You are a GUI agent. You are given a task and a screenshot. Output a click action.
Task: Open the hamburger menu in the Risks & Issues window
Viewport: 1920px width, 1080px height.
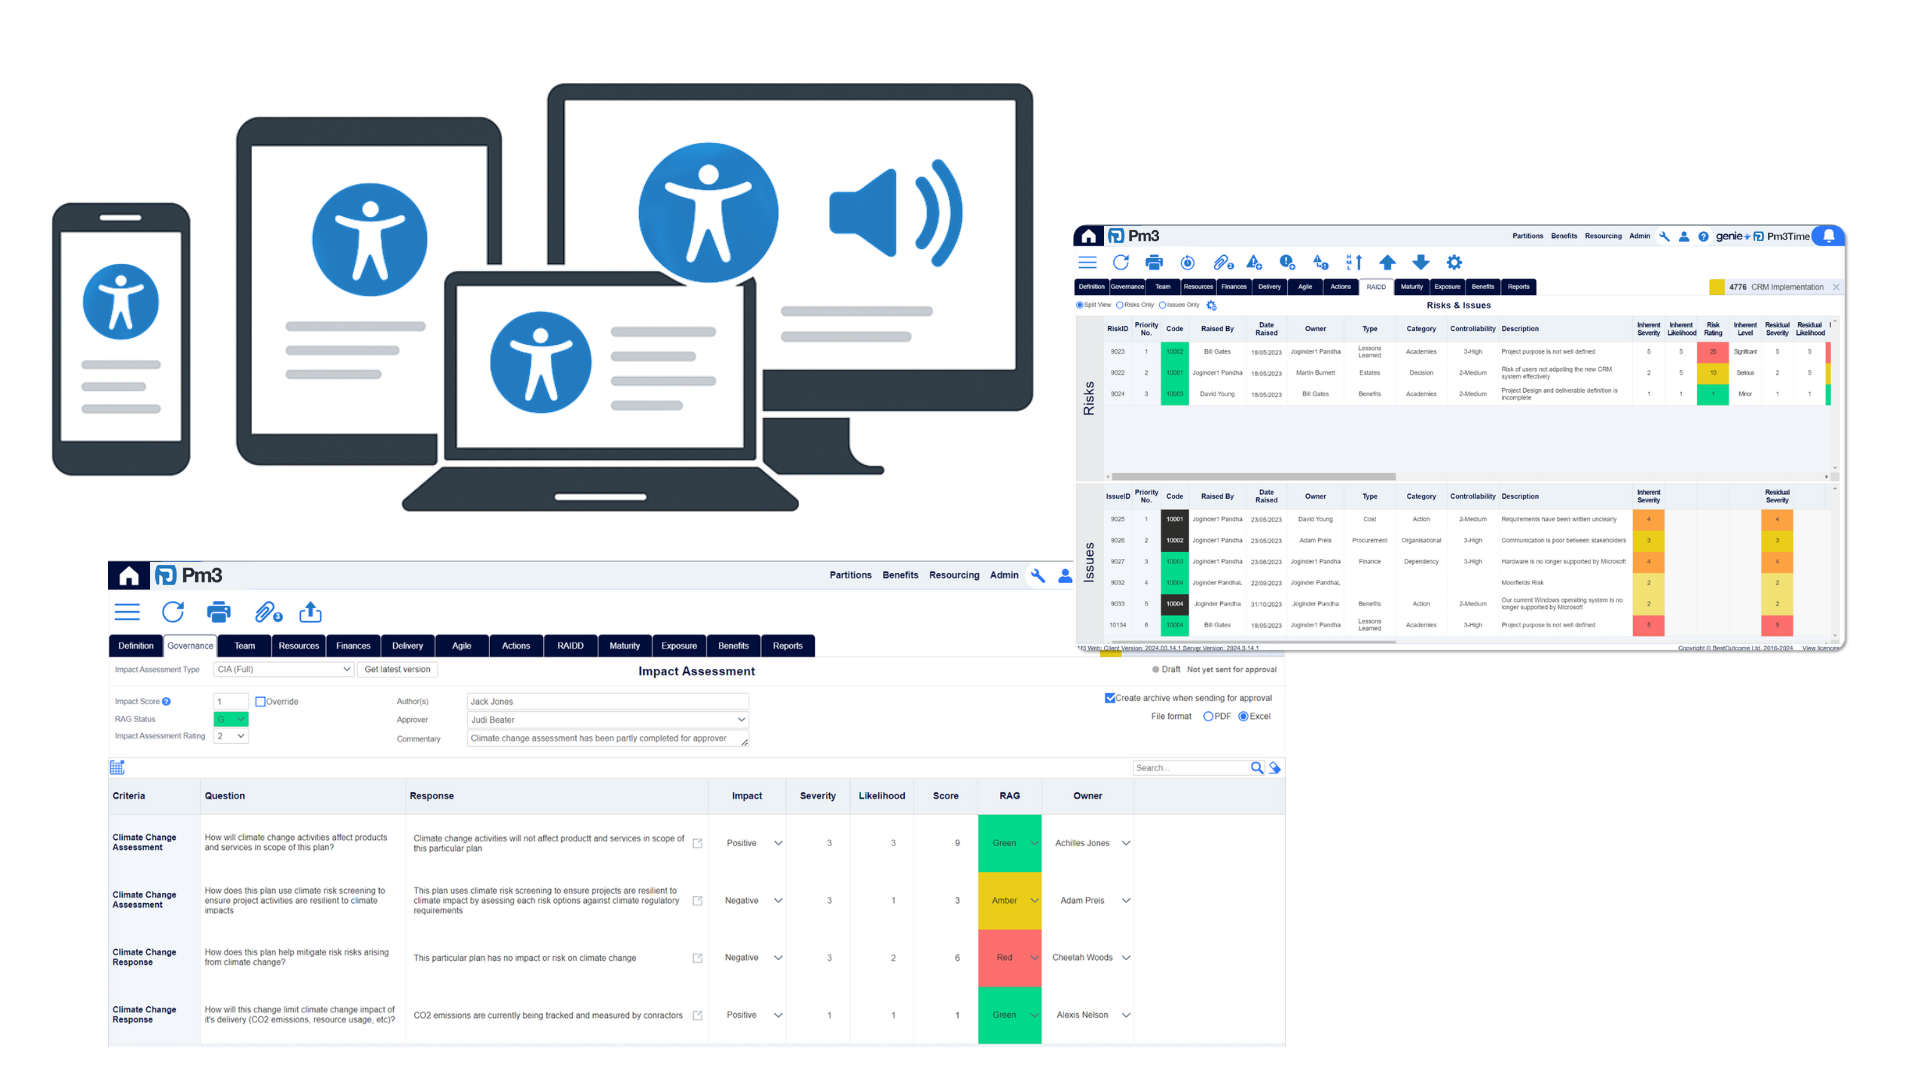1088,262
